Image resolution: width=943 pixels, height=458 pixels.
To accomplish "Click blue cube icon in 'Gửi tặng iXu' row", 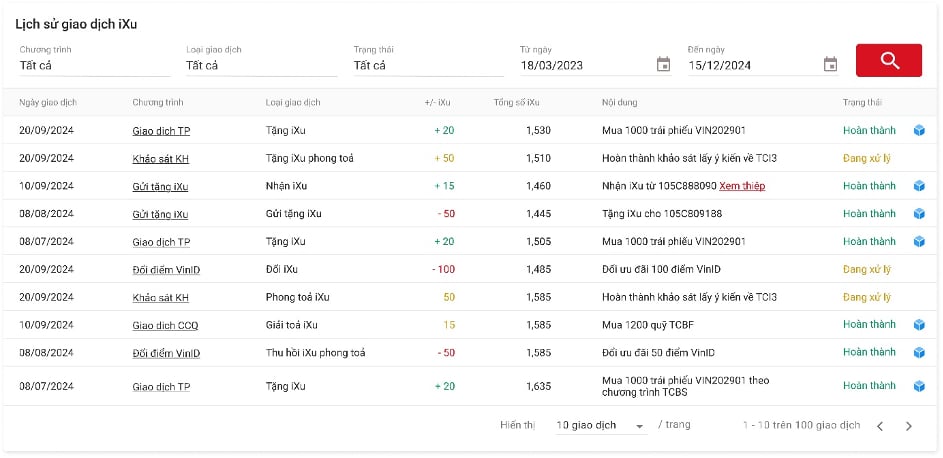I will (919, 213).
